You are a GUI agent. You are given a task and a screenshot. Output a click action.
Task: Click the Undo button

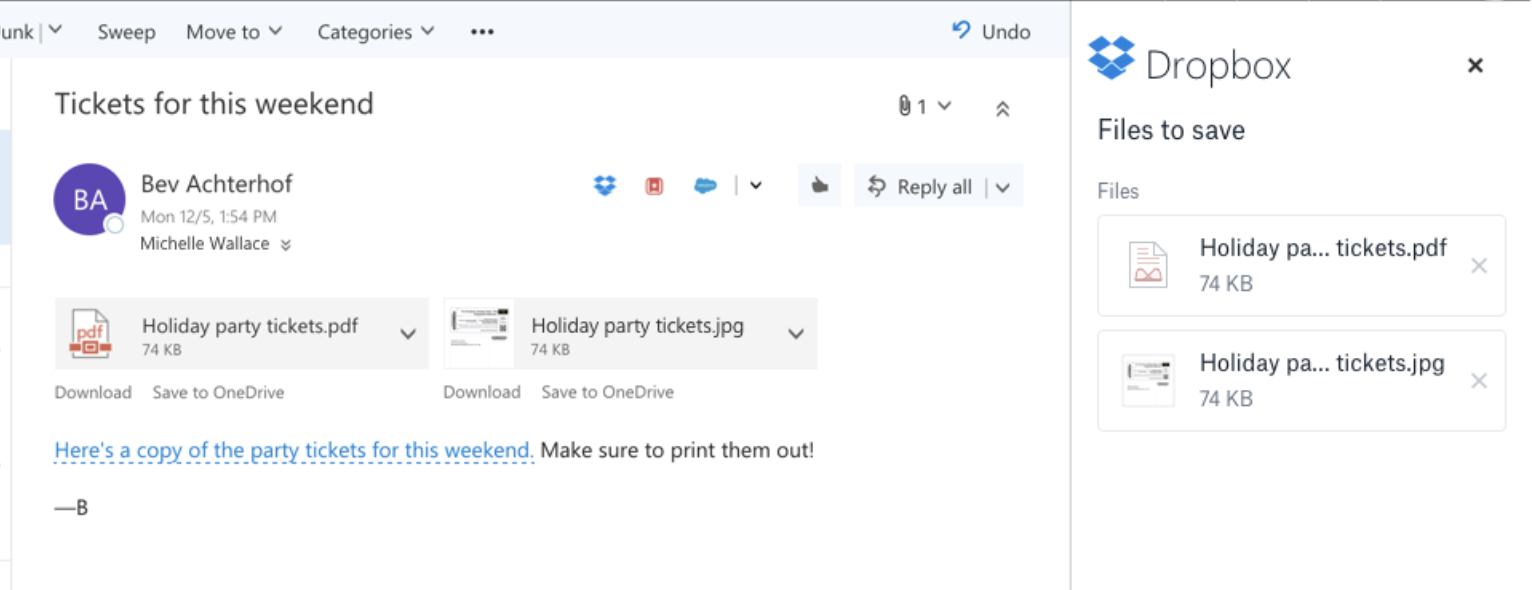click(x=991, y=32)
